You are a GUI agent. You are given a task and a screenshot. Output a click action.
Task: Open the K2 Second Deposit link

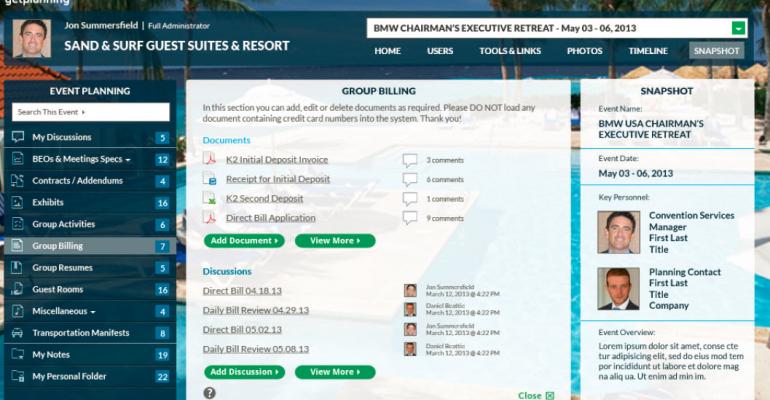click(x=265, y=198)
